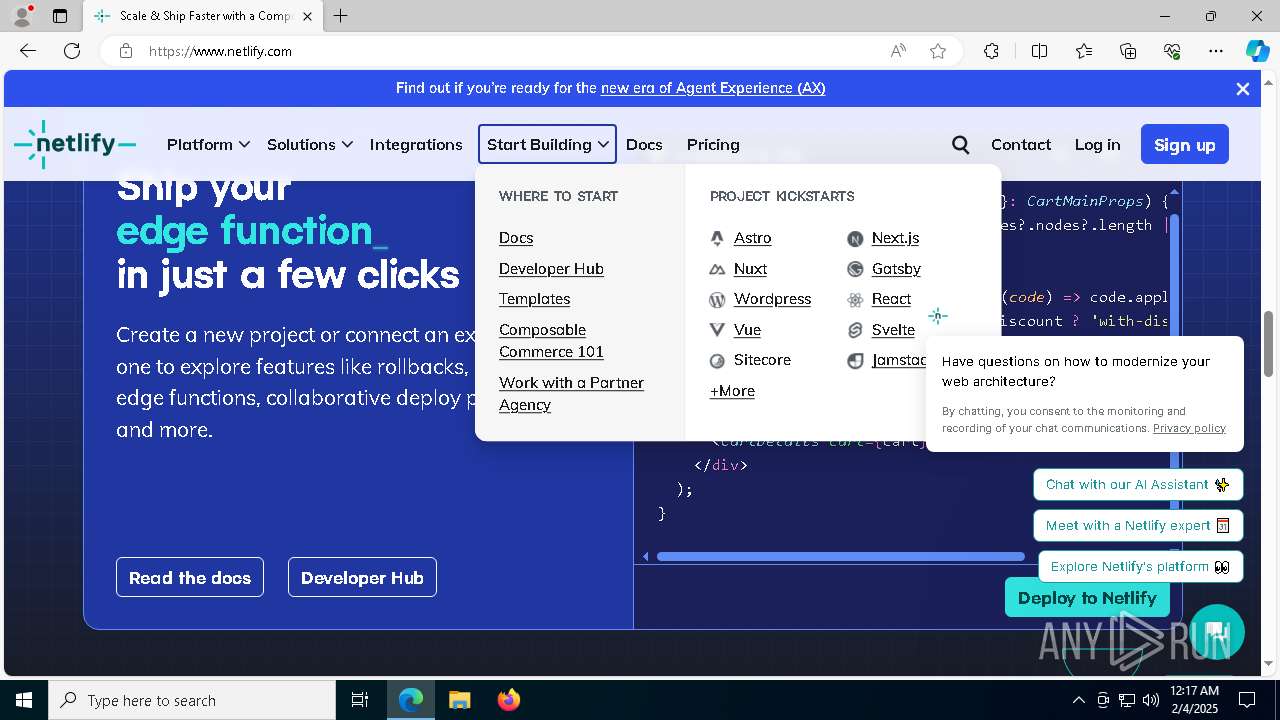Click the Jamstack logo icon
Image resolution: width=1280 pixels, height=720 pixels.
coord(855,360)
